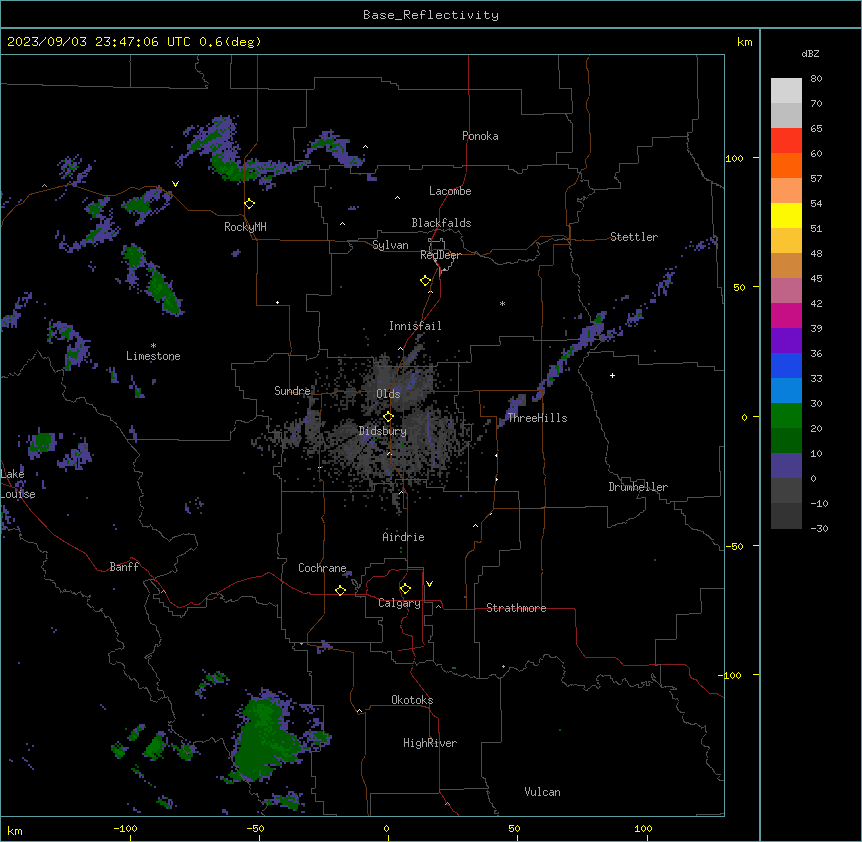The image size is (862, 842).
Task: Click the purple 10 dBZ legend swatch
Action: coord(786,466)
